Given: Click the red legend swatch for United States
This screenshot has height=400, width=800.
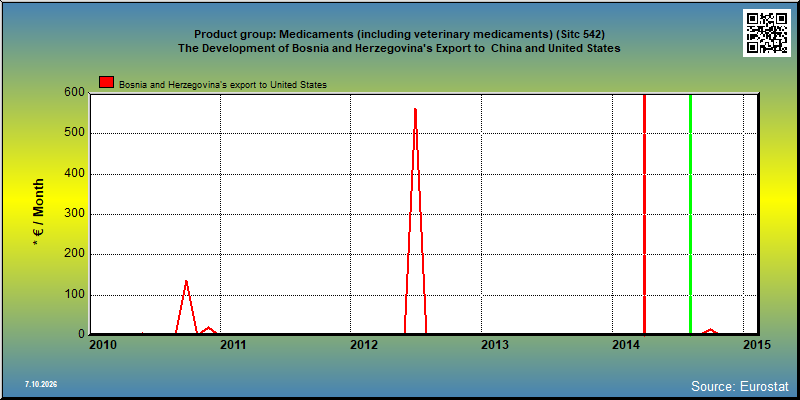Looking at the screenshot, I should click(107, 82).
